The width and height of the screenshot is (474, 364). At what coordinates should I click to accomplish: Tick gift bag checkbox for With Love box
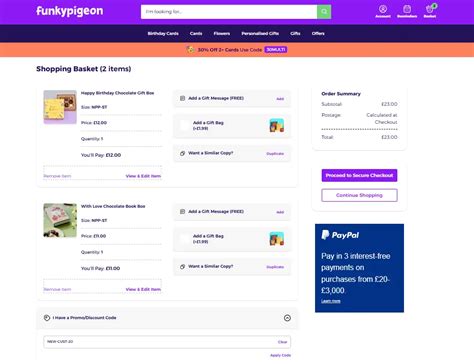coord(185,239)
